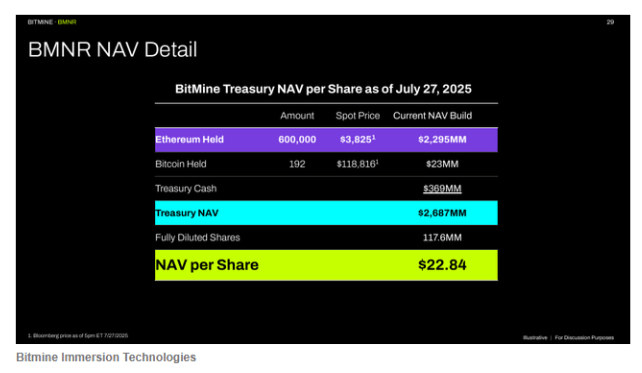Click the $3,825 Ethereum spot price

[357, 140]
